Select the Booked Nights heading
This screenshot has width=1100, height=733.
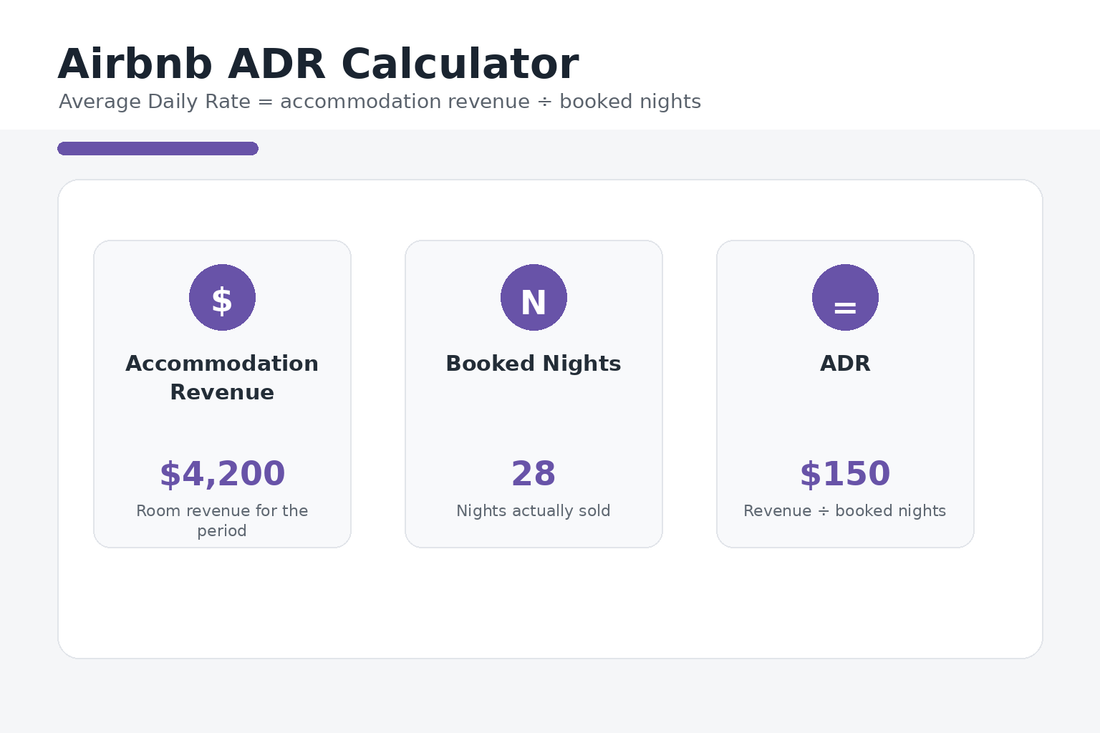[534, 363]
